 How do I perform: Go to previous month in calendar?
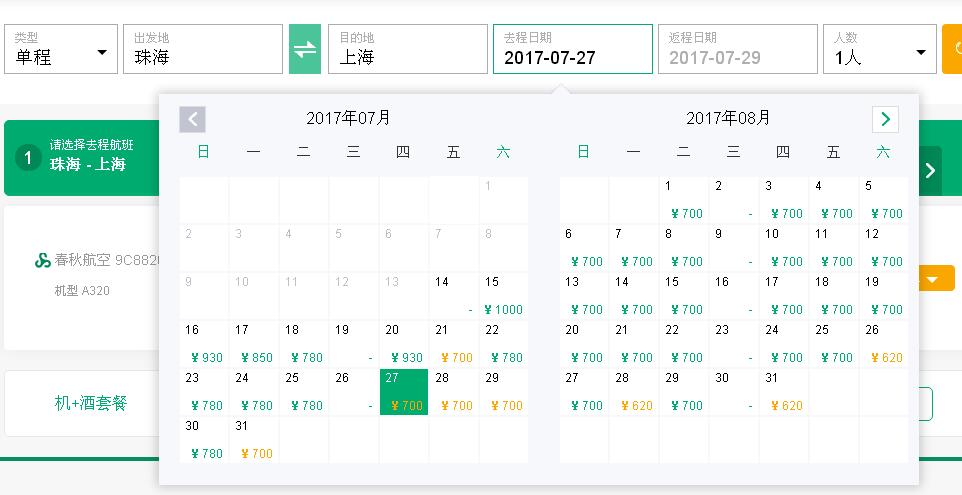192,119
